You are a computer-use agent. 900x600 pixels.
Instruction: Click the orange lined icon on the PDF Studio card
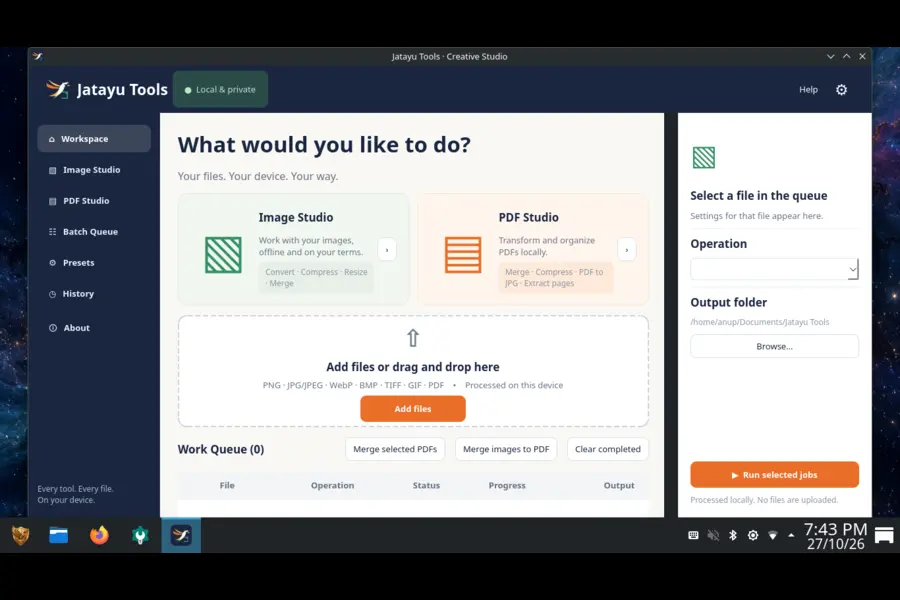[463, 255]
